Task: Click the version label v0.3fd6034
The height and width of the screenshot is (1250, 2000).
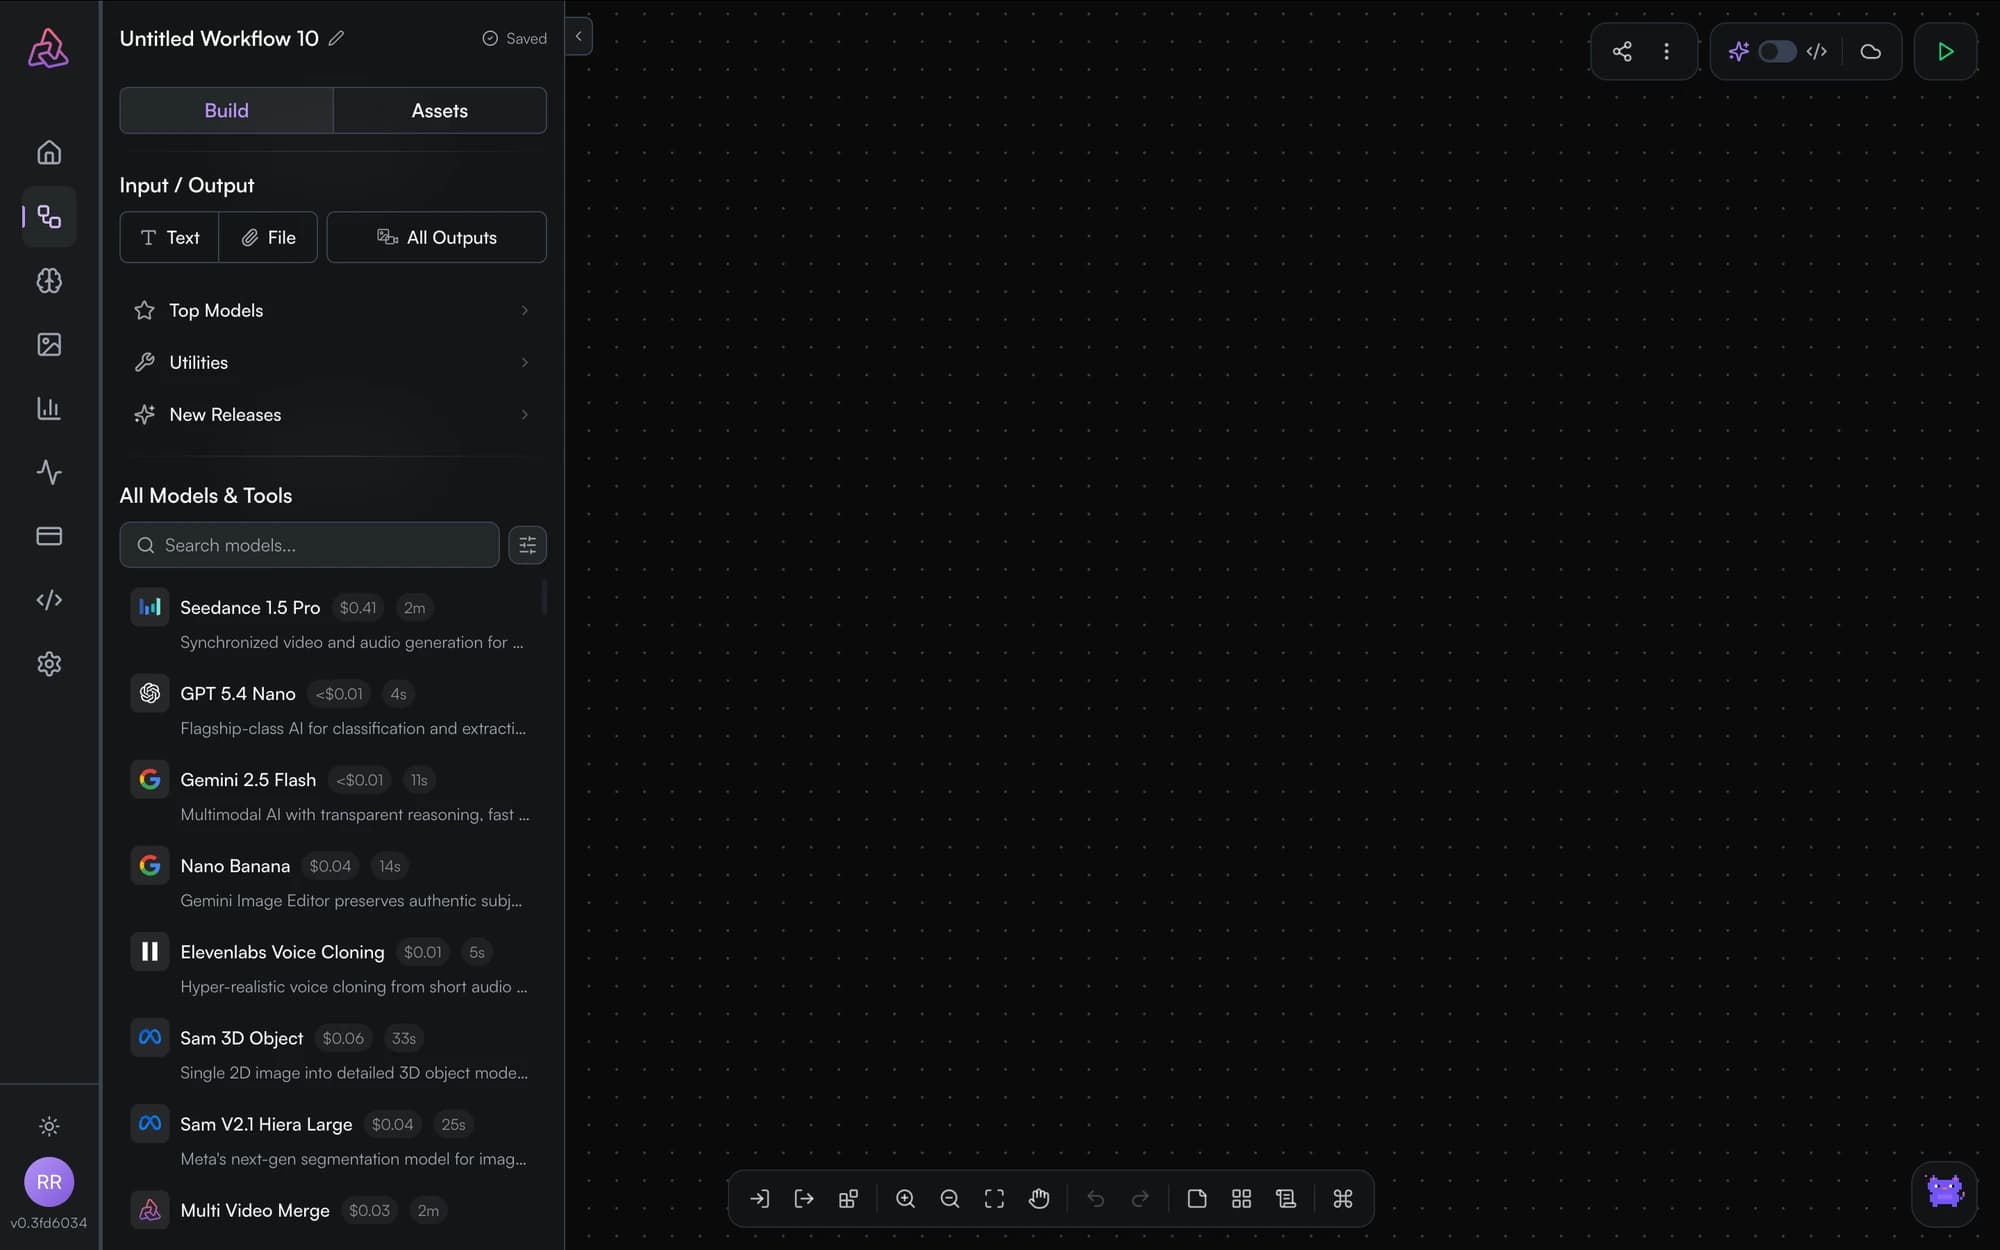Action: click(49, 1223)
